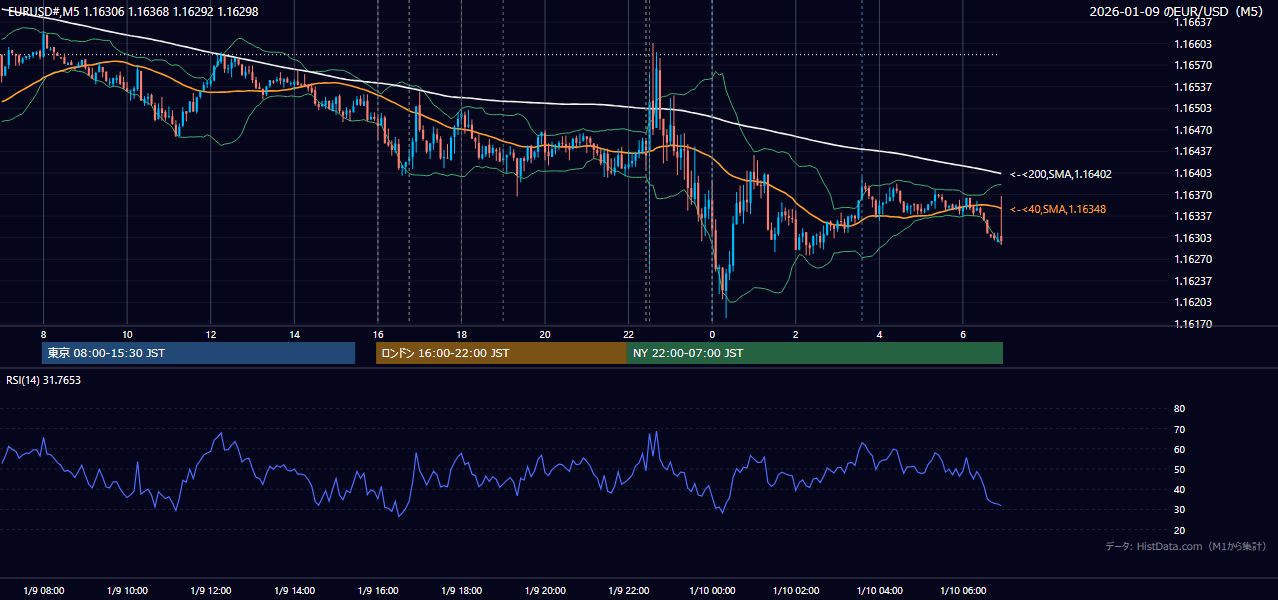This screenshot has height=600, width=1278.
Task: Click the 1/10 04:00 time label
Action: [x=879, y=590]
